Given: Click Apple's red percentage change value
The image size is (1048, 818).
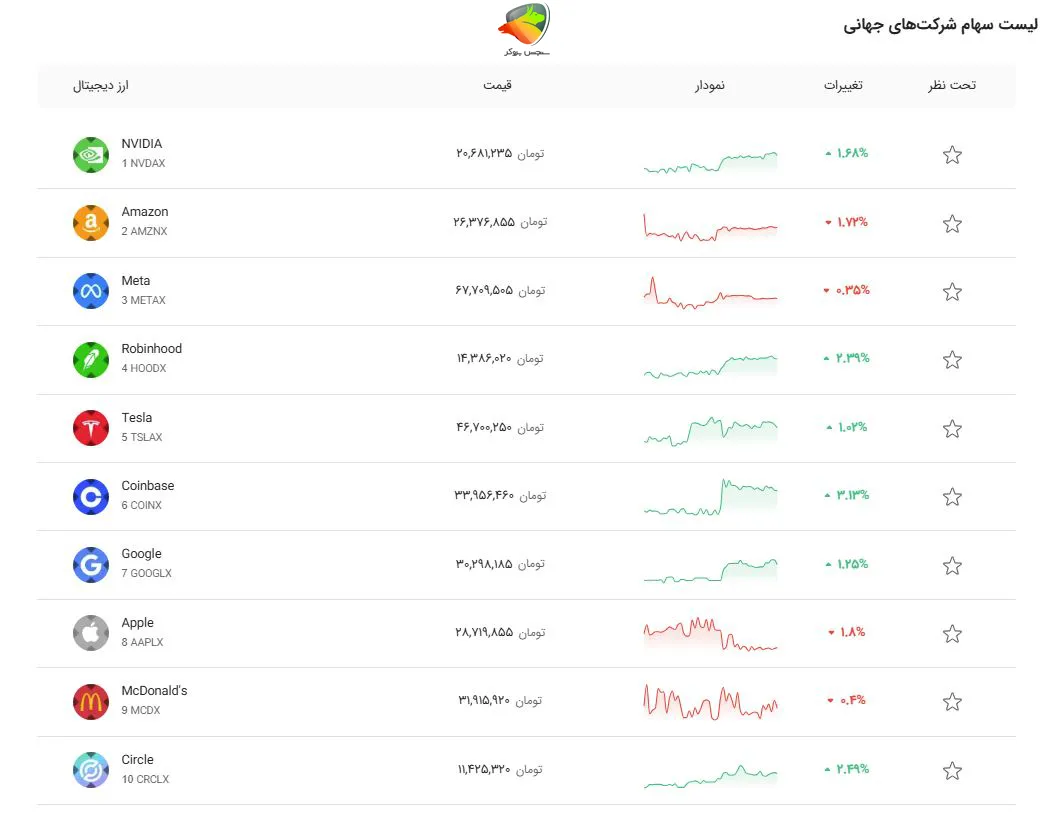Looking at the screenshot, I should (x=847, y=633).
